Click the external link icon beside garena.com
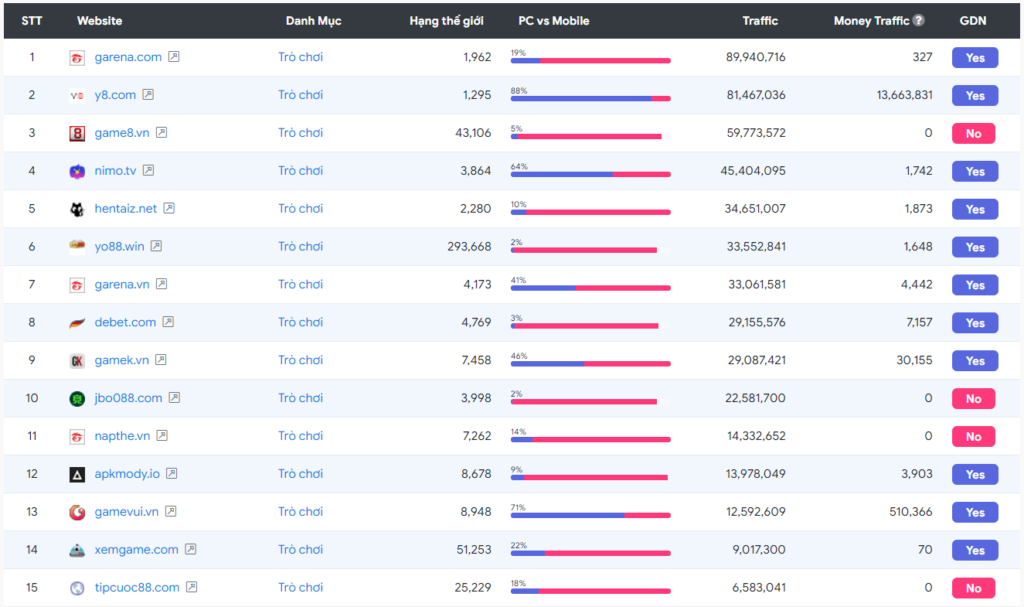1024x607 pixels. tap(174, 57)
